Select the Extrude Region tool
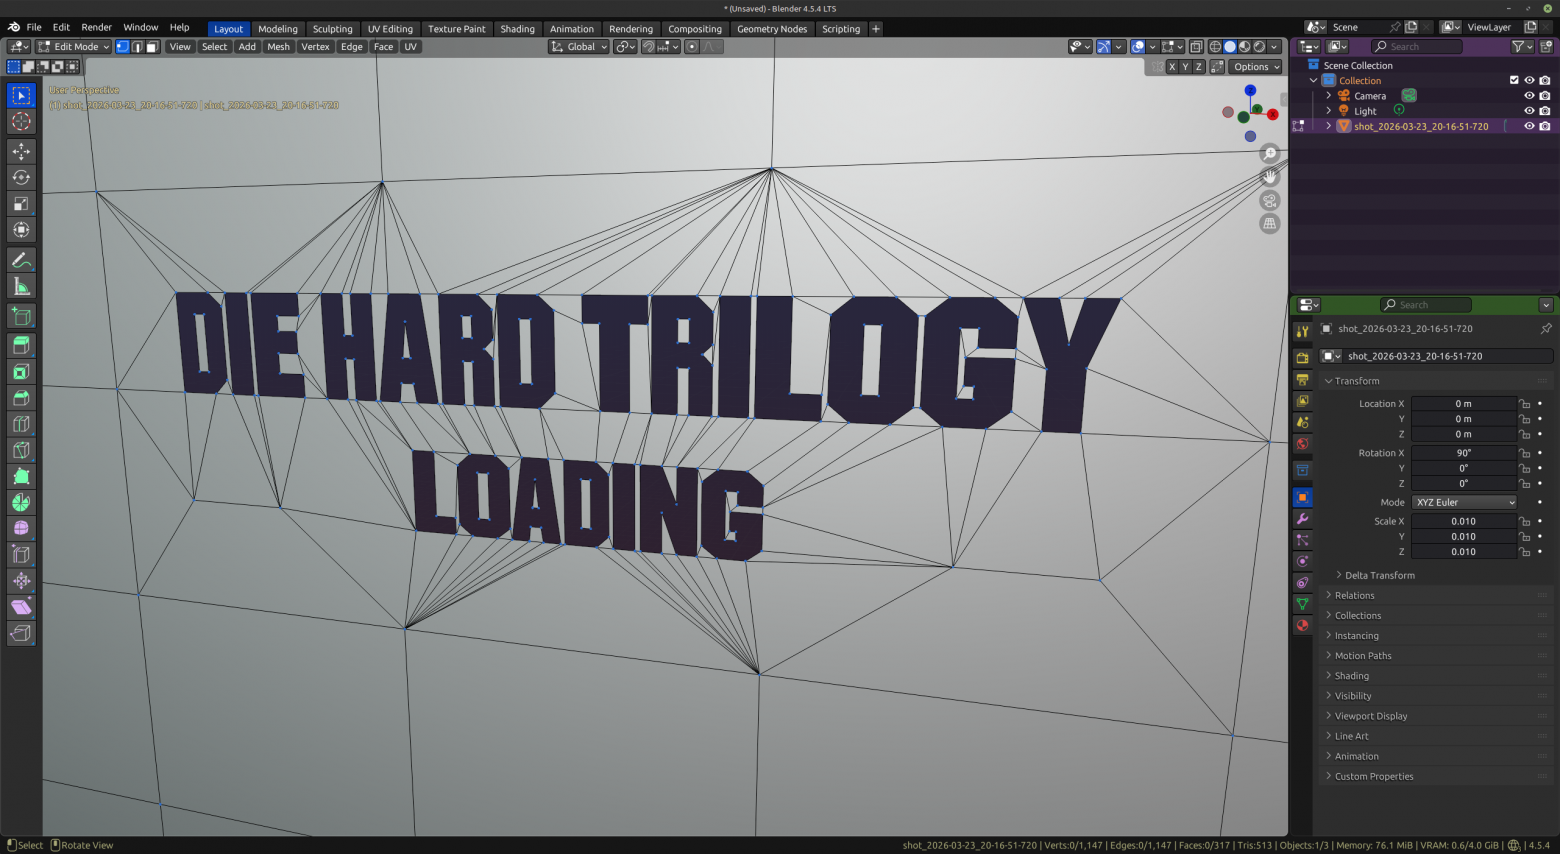The height and width of the screenshot is (854, 1560). 21,345
